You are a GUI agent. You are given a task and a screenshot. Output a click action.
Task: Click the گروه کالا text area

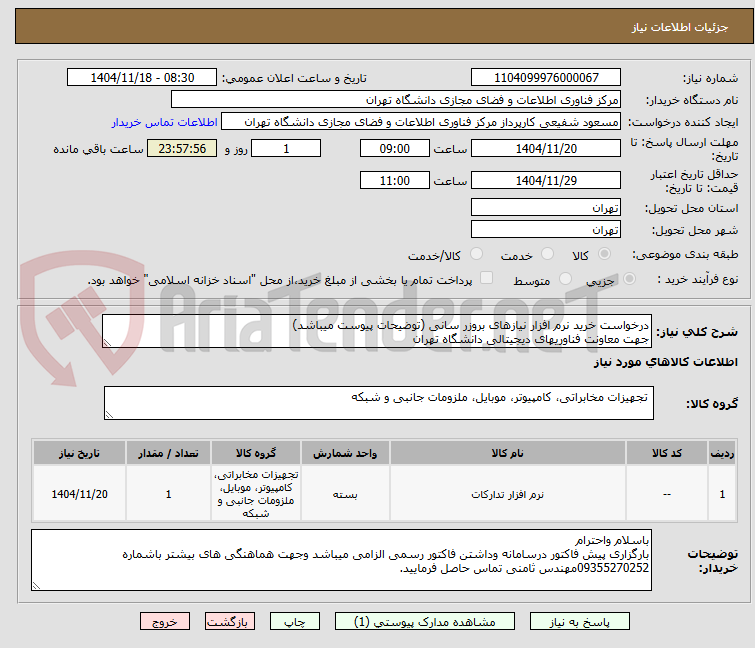point(378,403)
